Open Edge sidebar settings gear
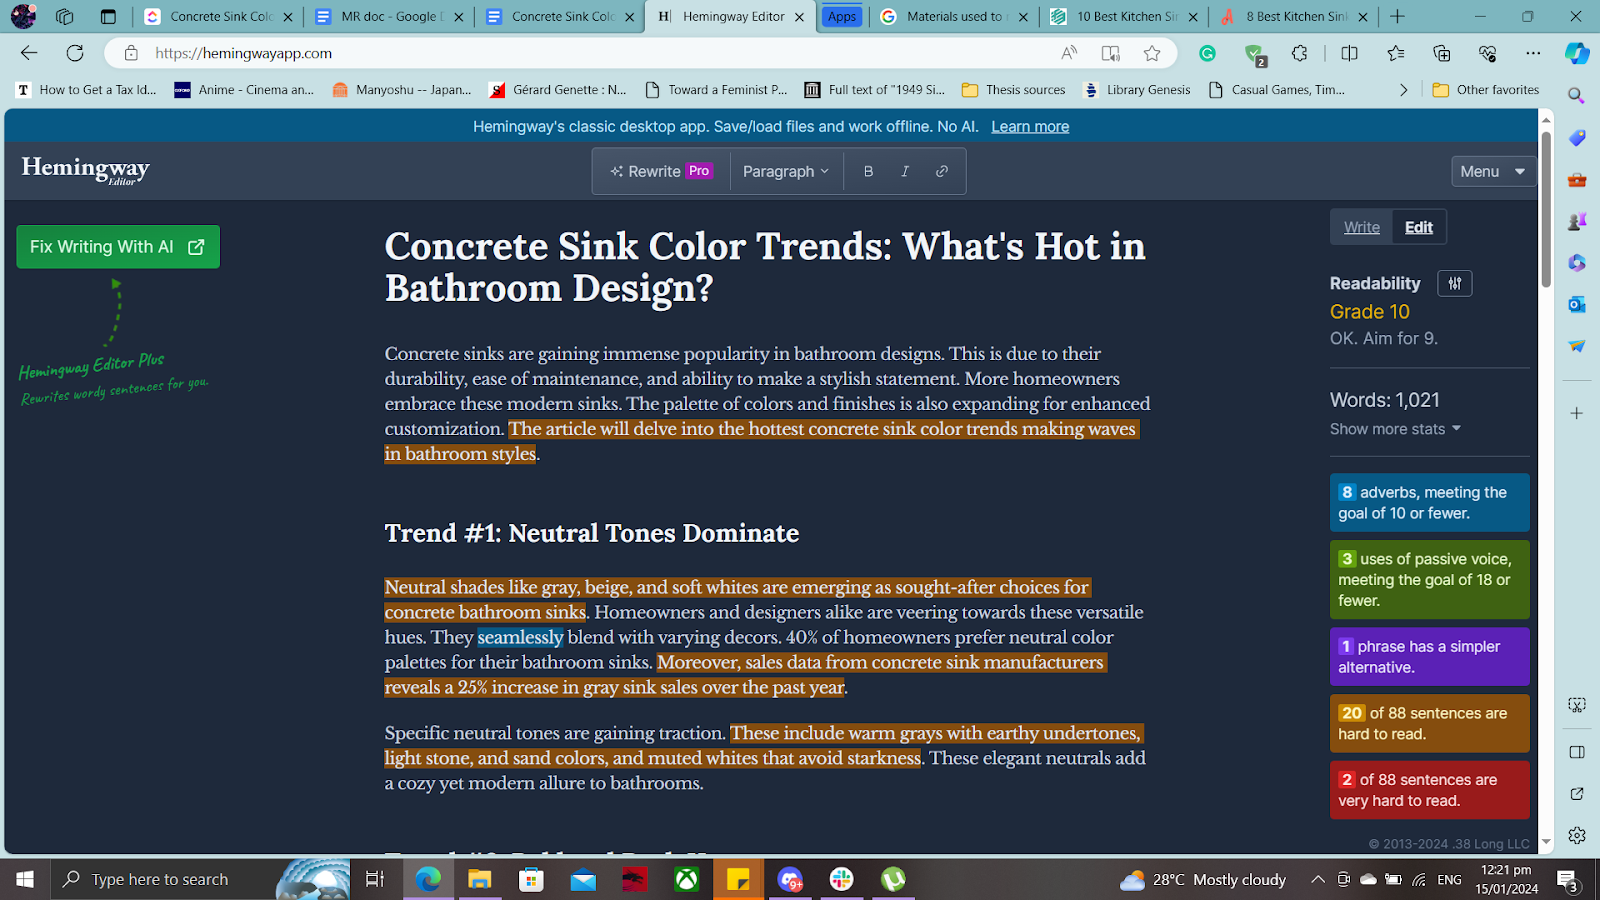 point(1577,835)
